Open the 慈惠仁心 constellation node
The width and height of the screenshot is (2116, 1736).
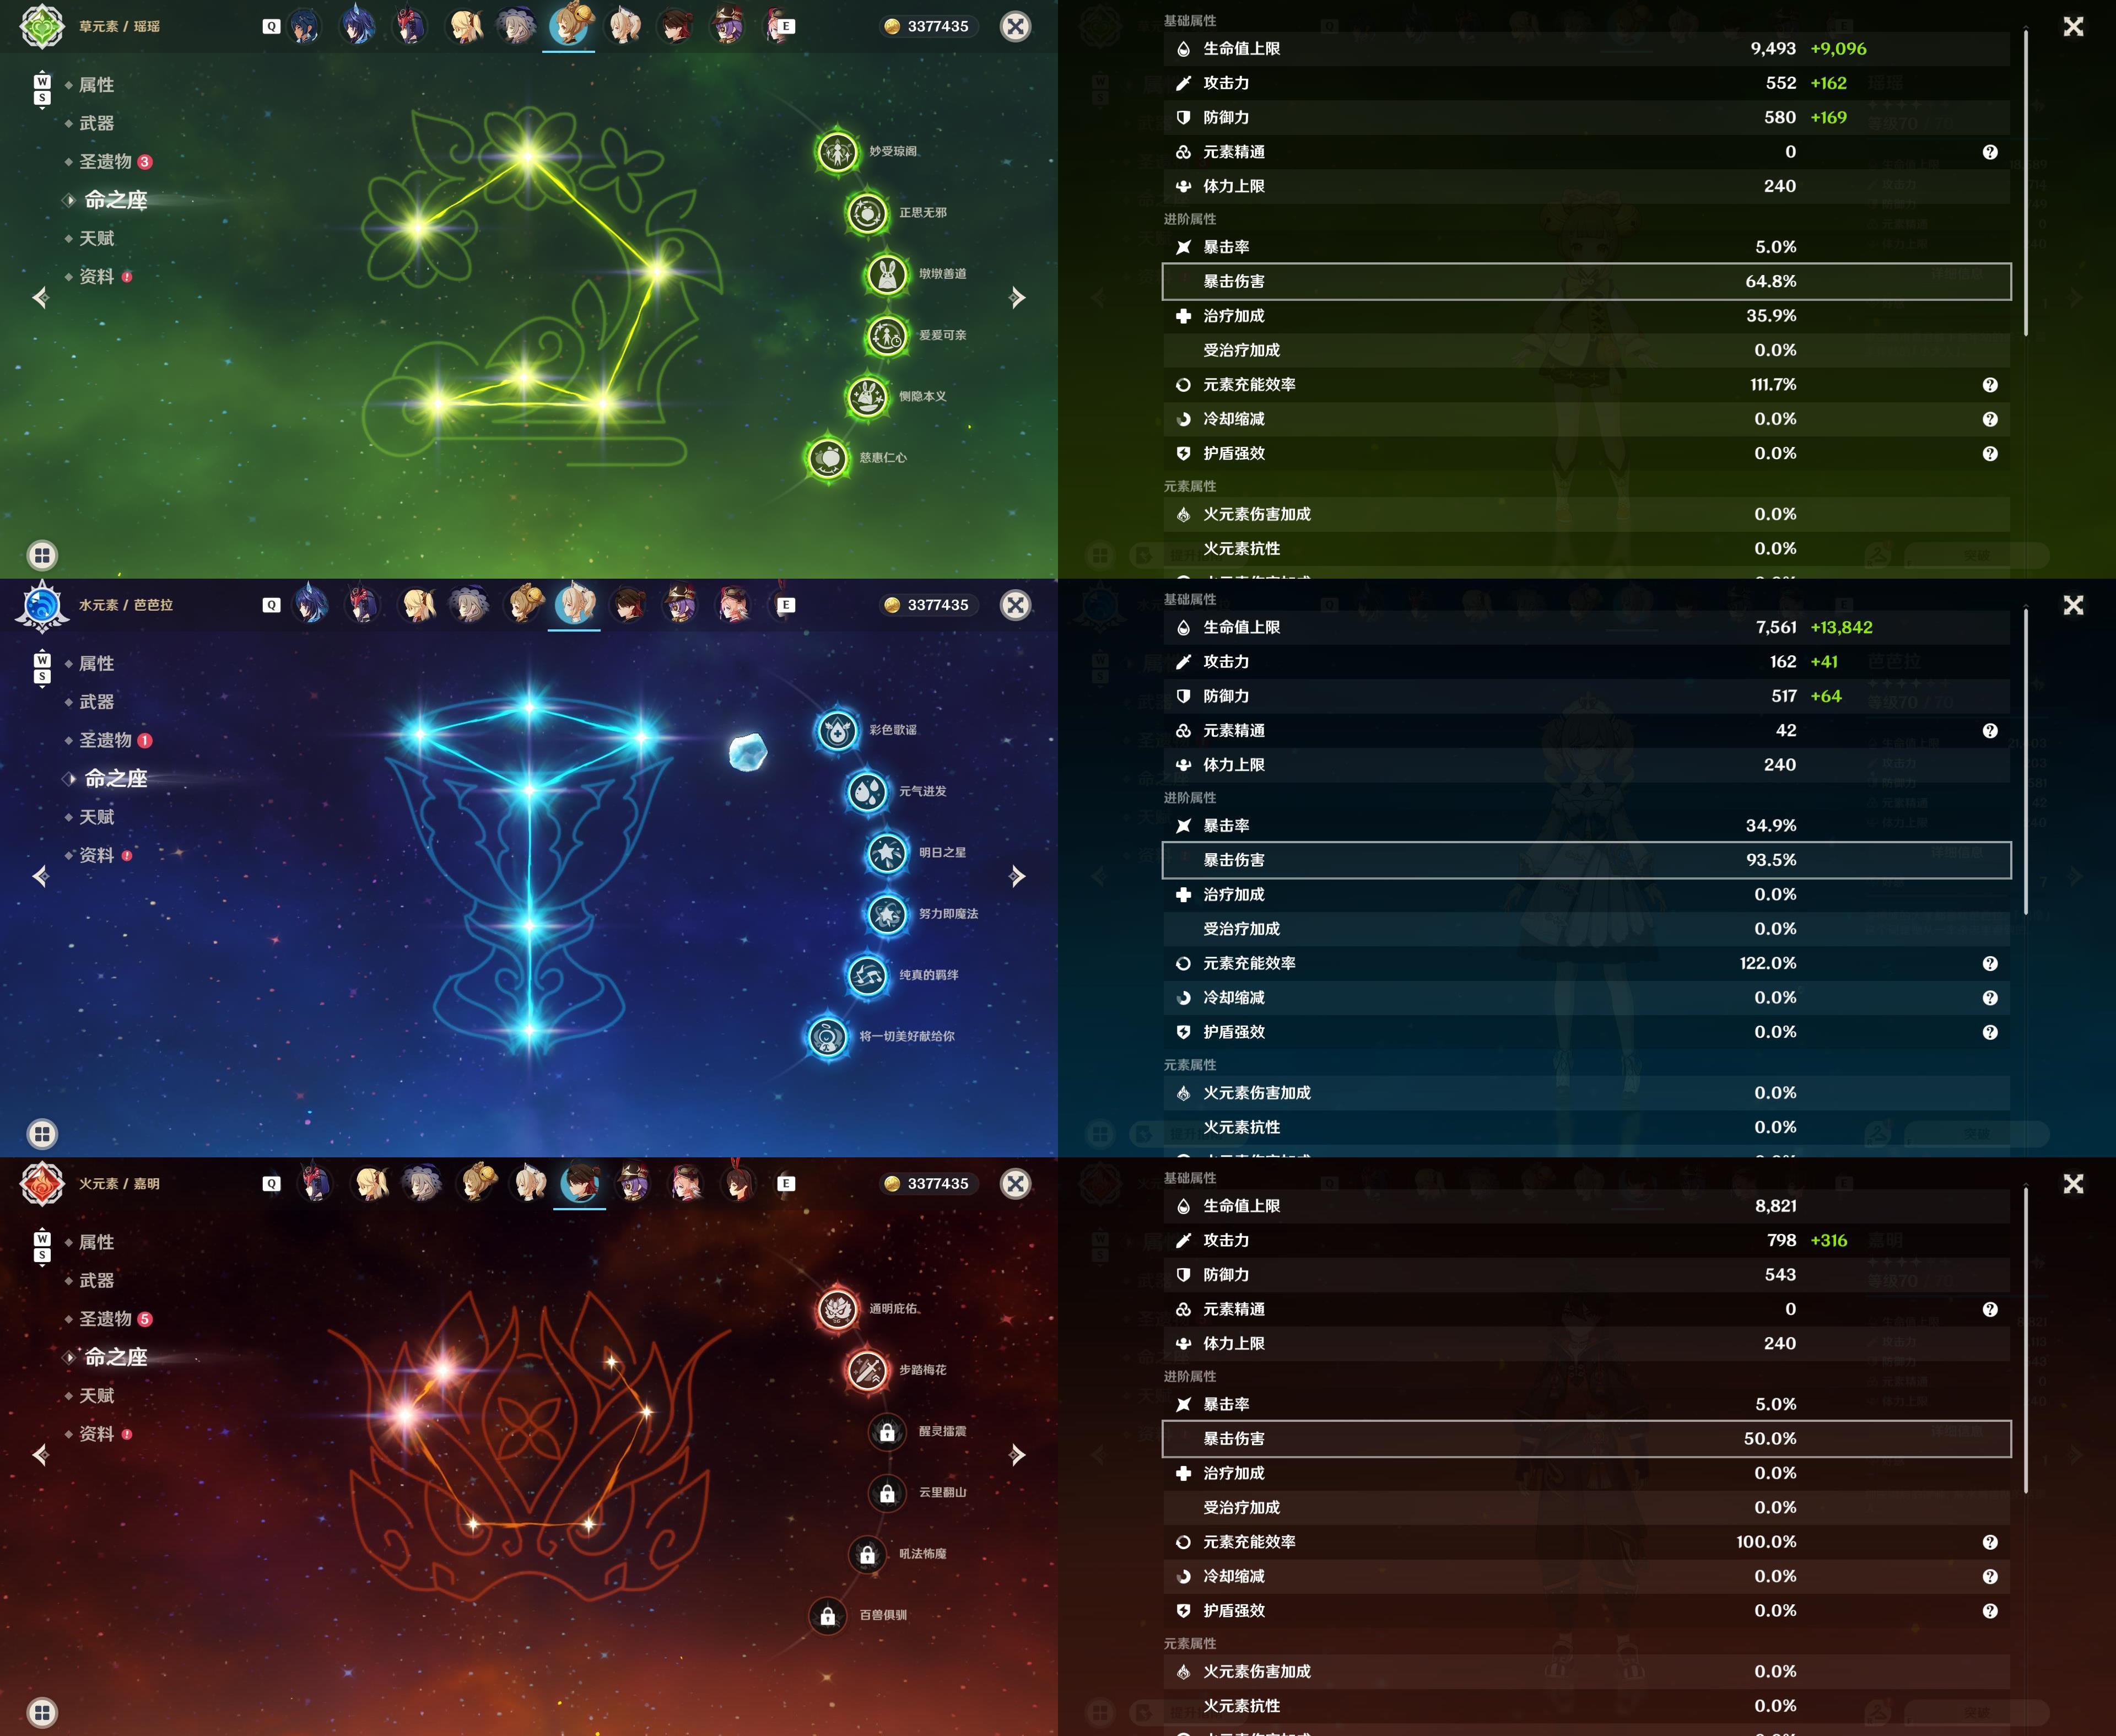click(x=827, y=458)
